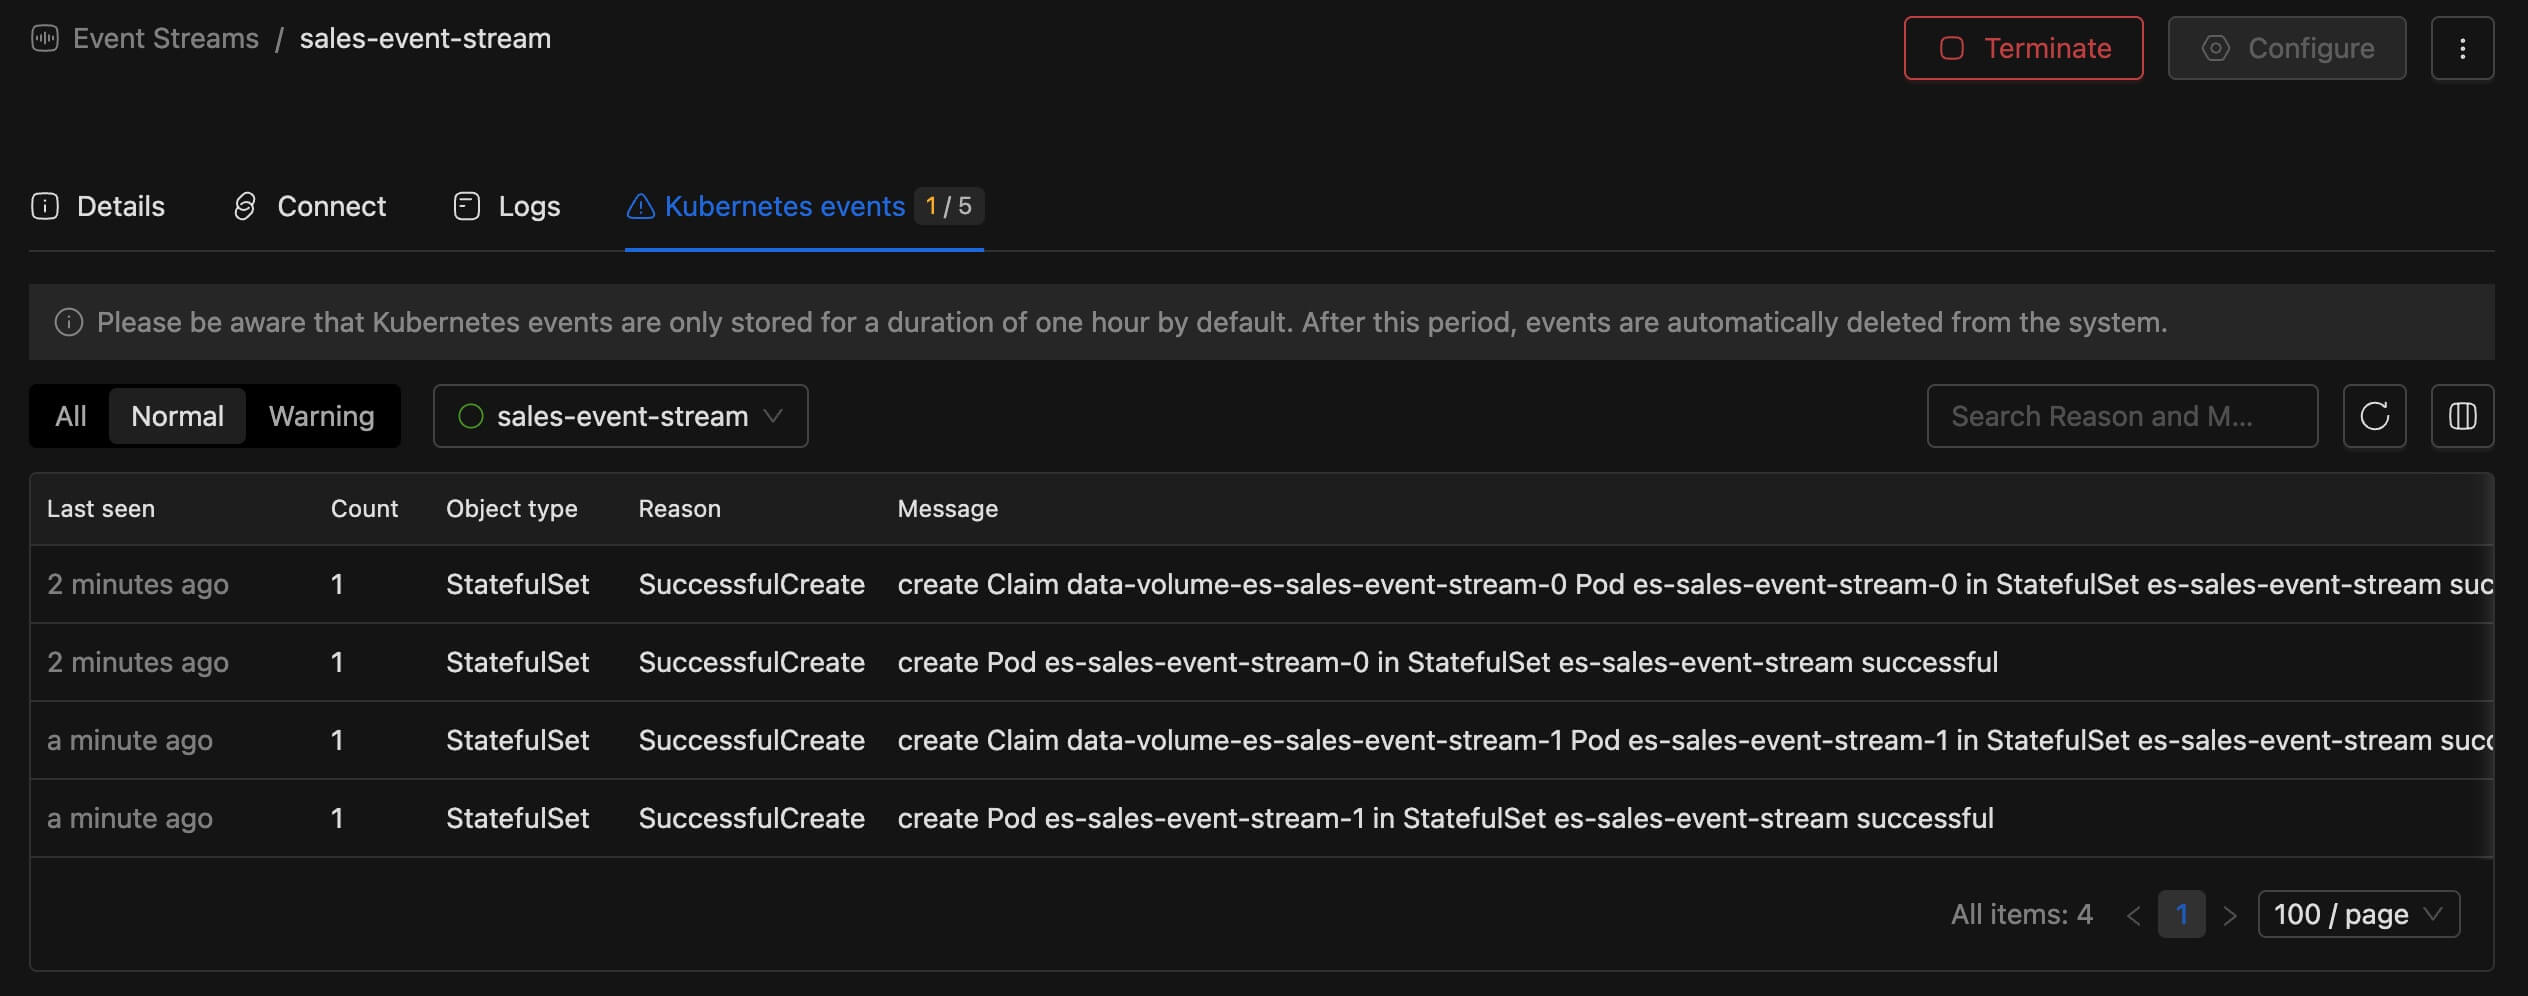The image size is (2528, 996).
Task: Switch to the Logs tab
Action: pyautogui.click(x=529, y=206)
